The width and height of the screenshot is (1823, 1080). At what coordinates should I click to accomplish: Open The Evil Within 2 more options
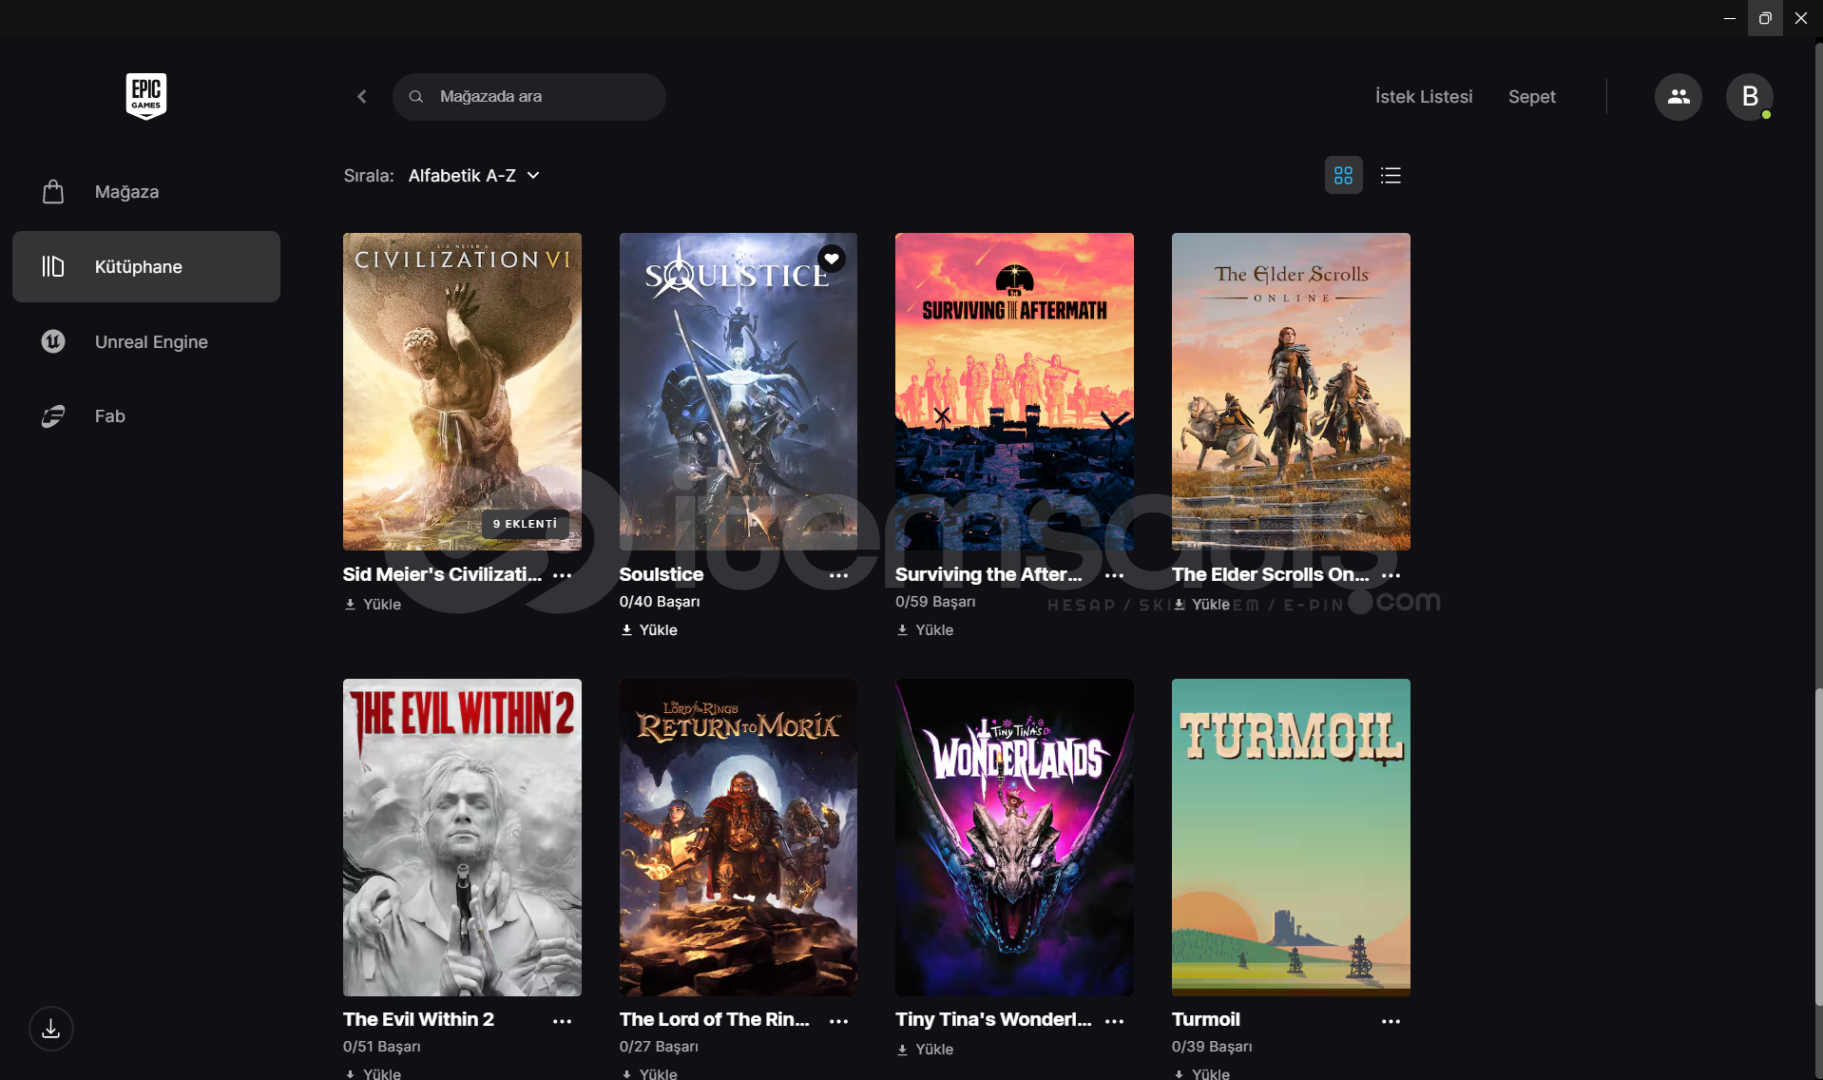click(x=562, y=1021)
